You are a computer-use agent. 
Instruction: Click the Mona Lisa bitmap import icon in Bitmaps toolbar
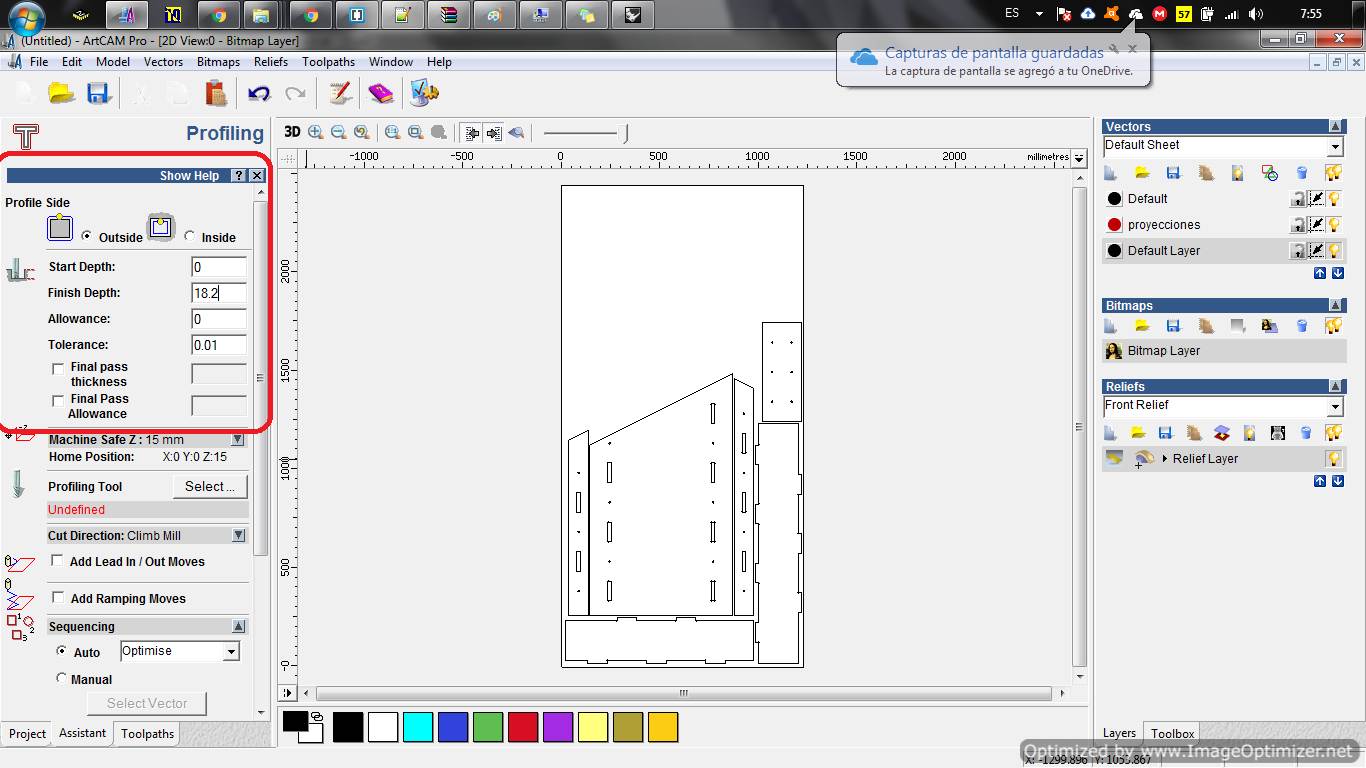pyautogui.click(x=1269, y=326)
